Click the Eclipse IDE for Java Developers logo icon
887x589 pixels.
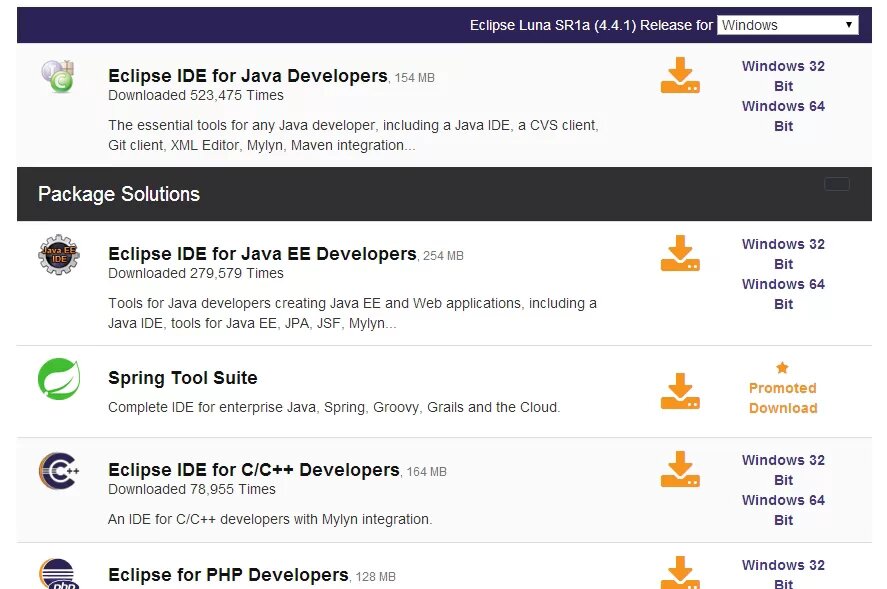[58, 76]
